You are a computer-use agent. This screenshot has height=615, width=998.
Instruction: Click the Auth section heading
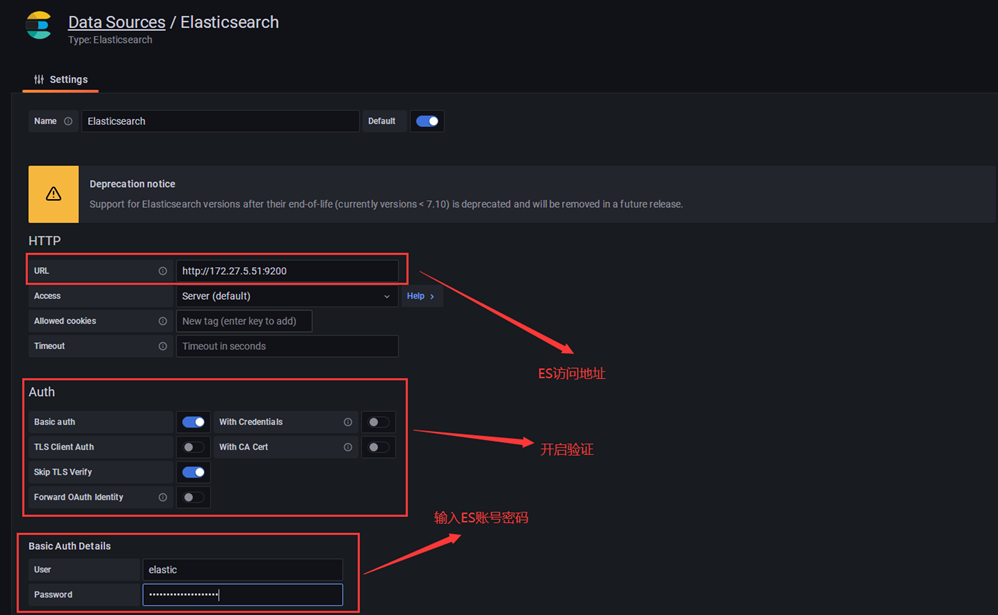point(41,392)
